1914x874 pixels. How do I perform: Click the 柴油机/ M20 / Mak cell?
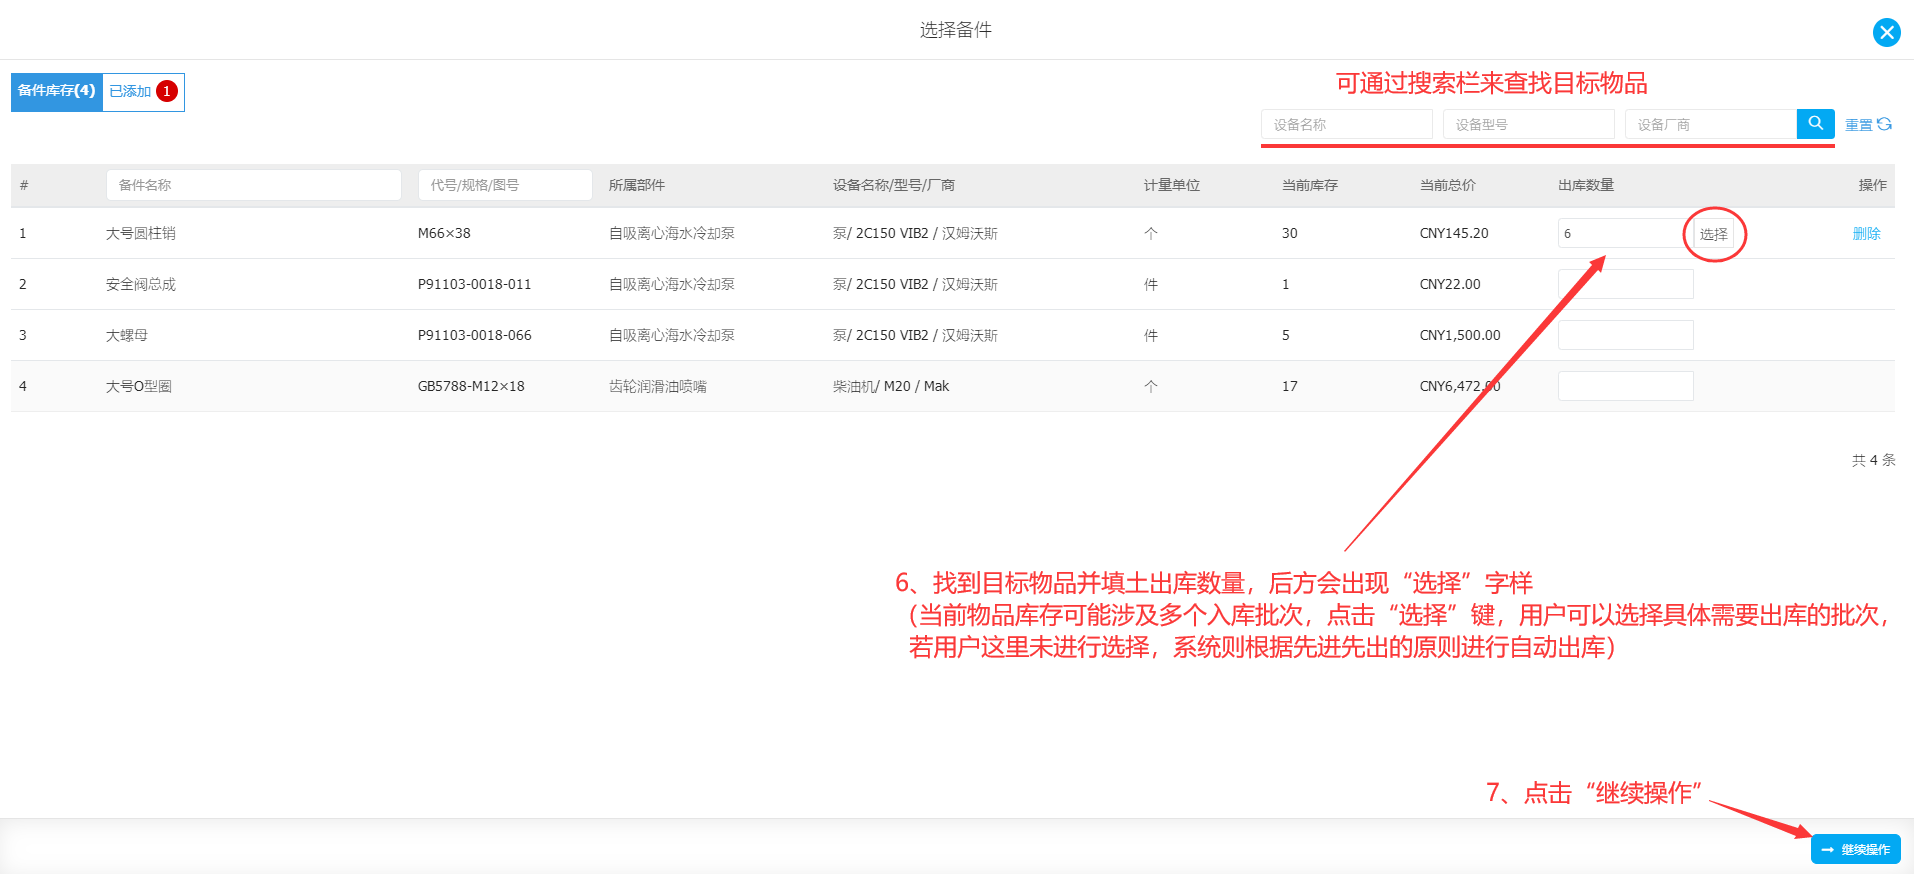(x=891, y=386)
